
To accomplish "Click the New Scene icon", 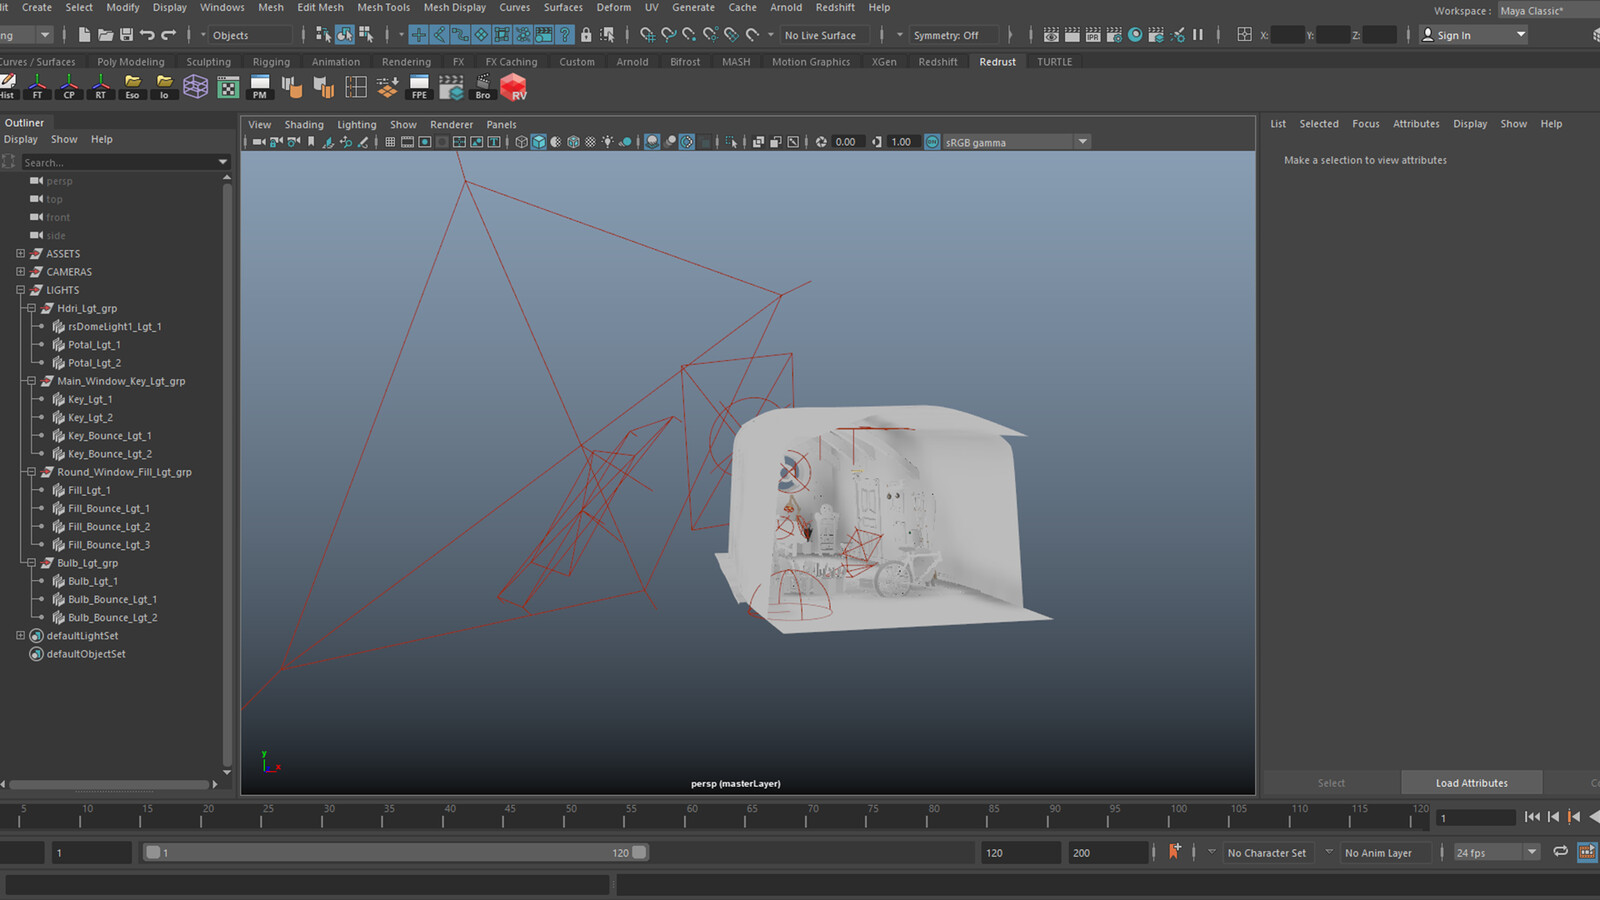I will (84, 35).
